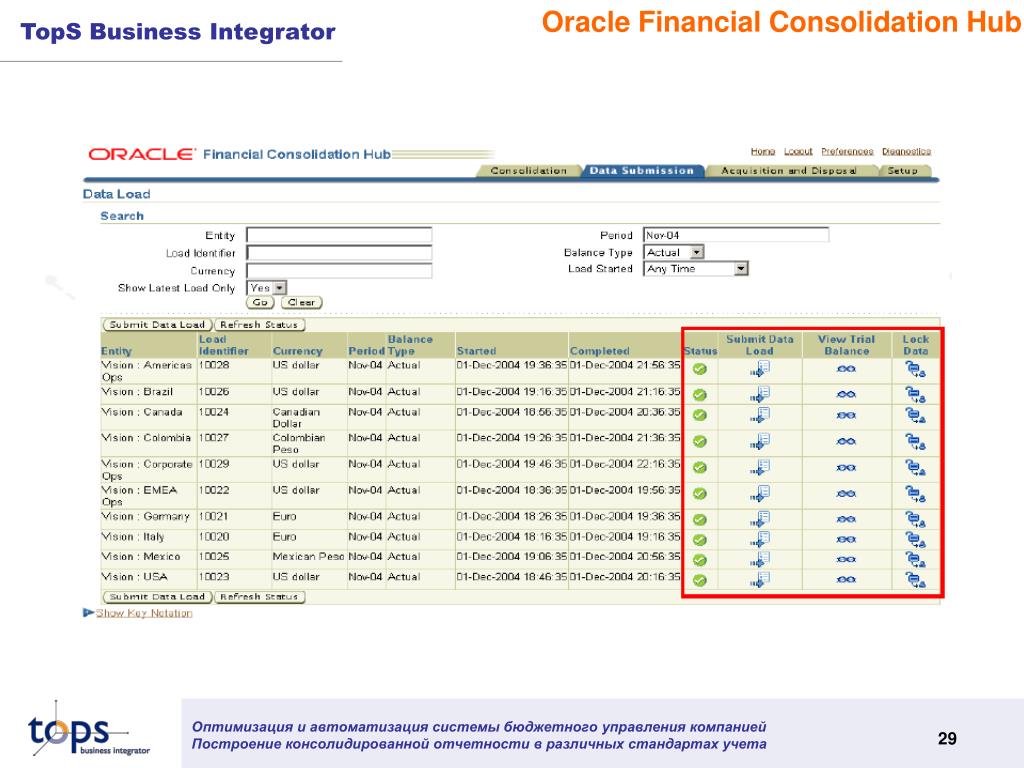Click the Period field showing Nov-04
Image resolution: width=1024 pixels, height=768 pixels.
[736, 234]
